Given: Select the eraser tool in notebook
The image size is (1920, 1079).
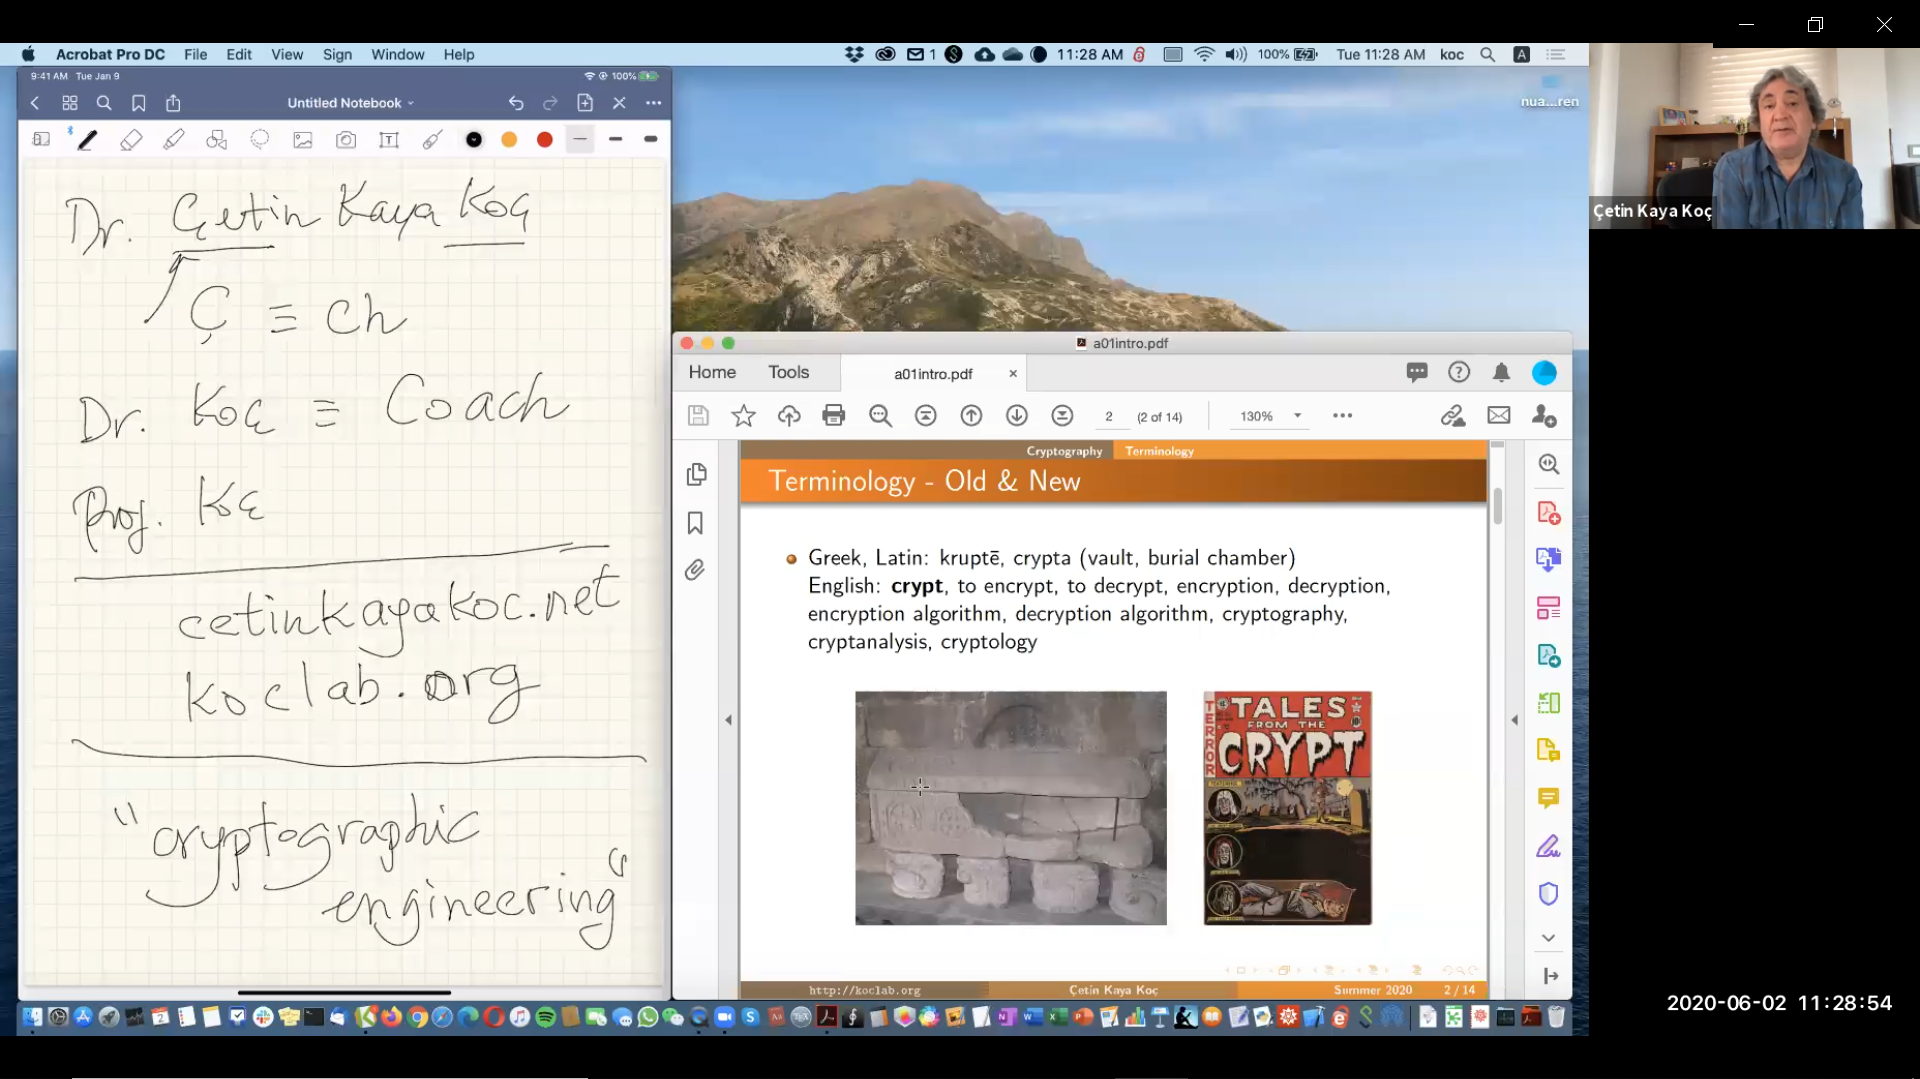Looking at the screenshot, I should point(131,140).
